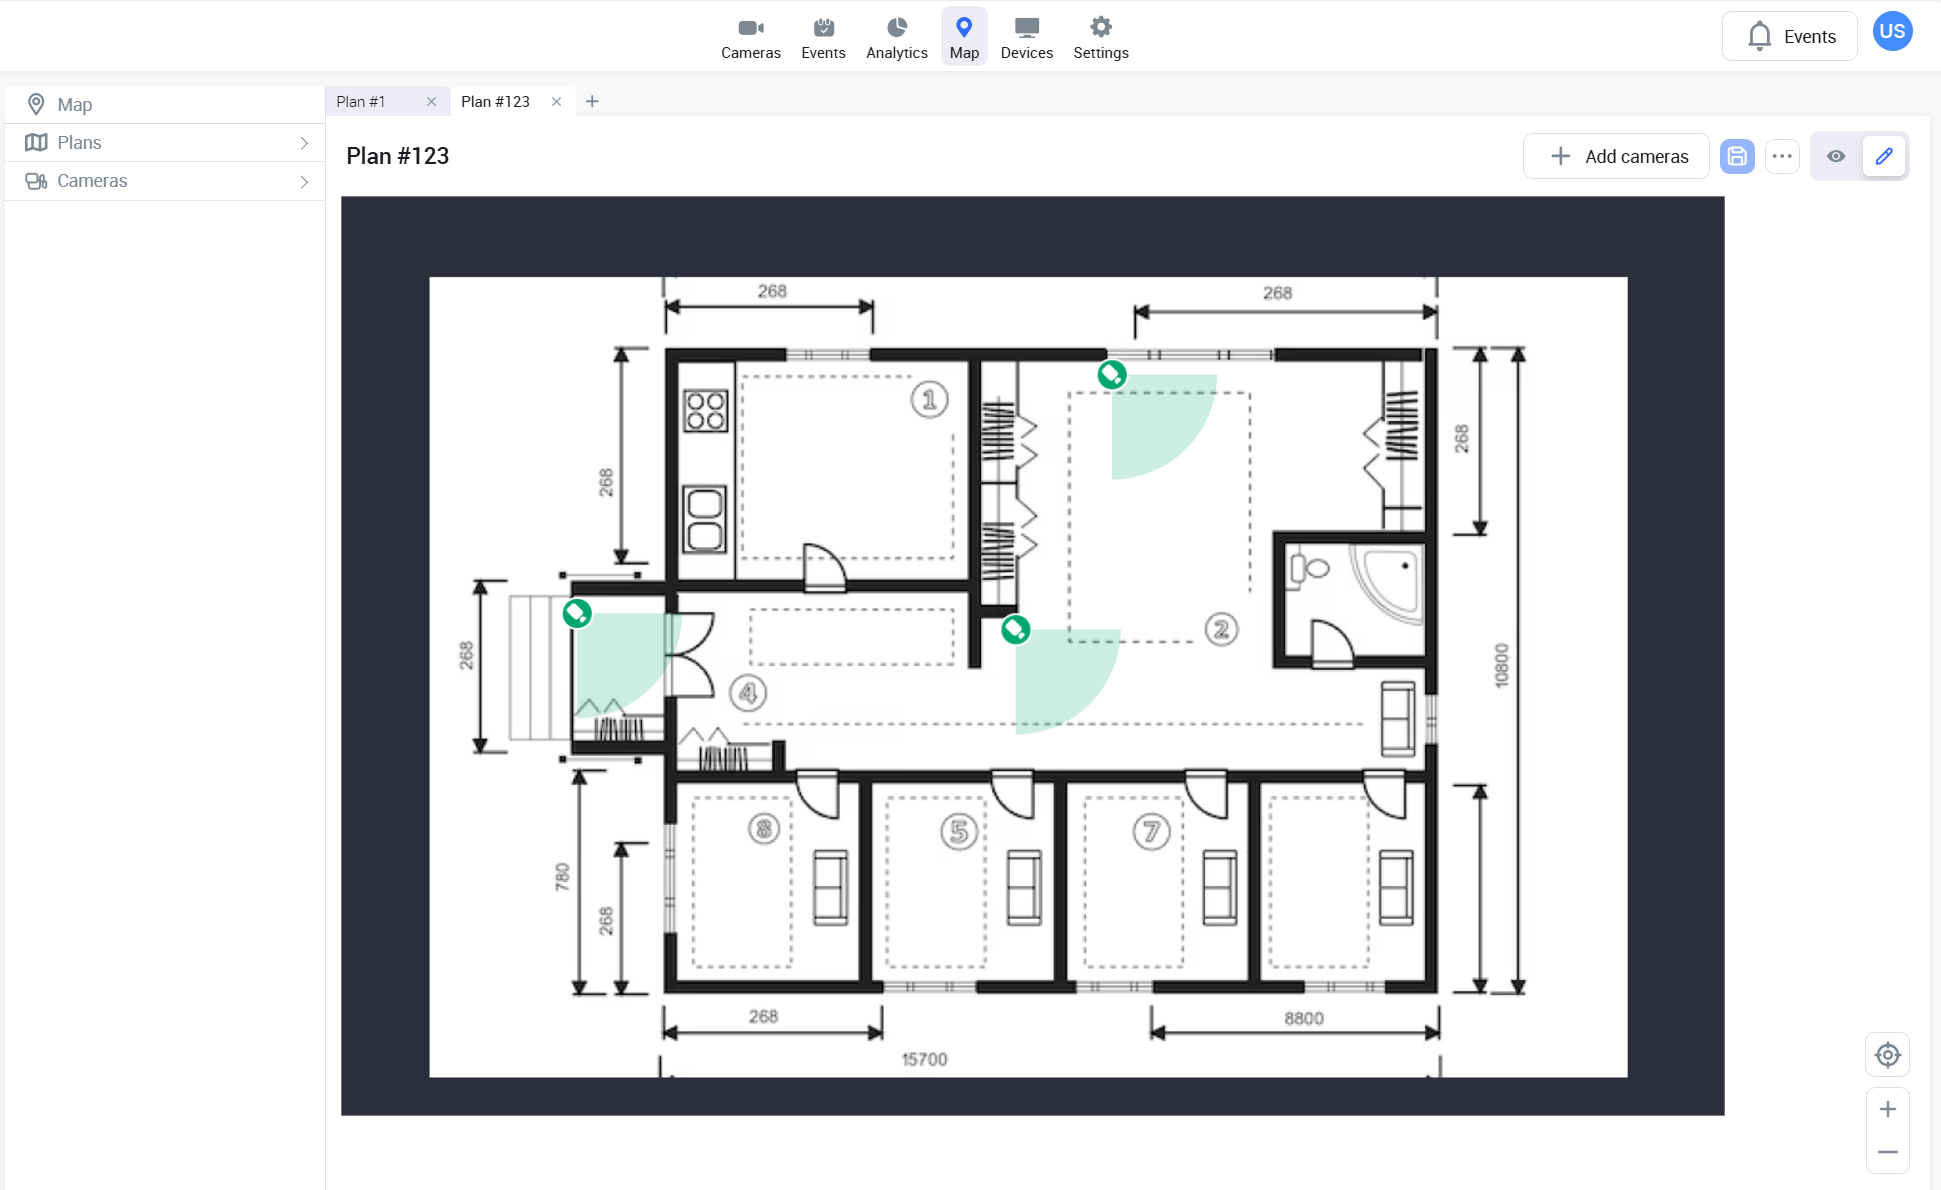
Task: Go to Devices in top navigation
Action: [1026, 38]
